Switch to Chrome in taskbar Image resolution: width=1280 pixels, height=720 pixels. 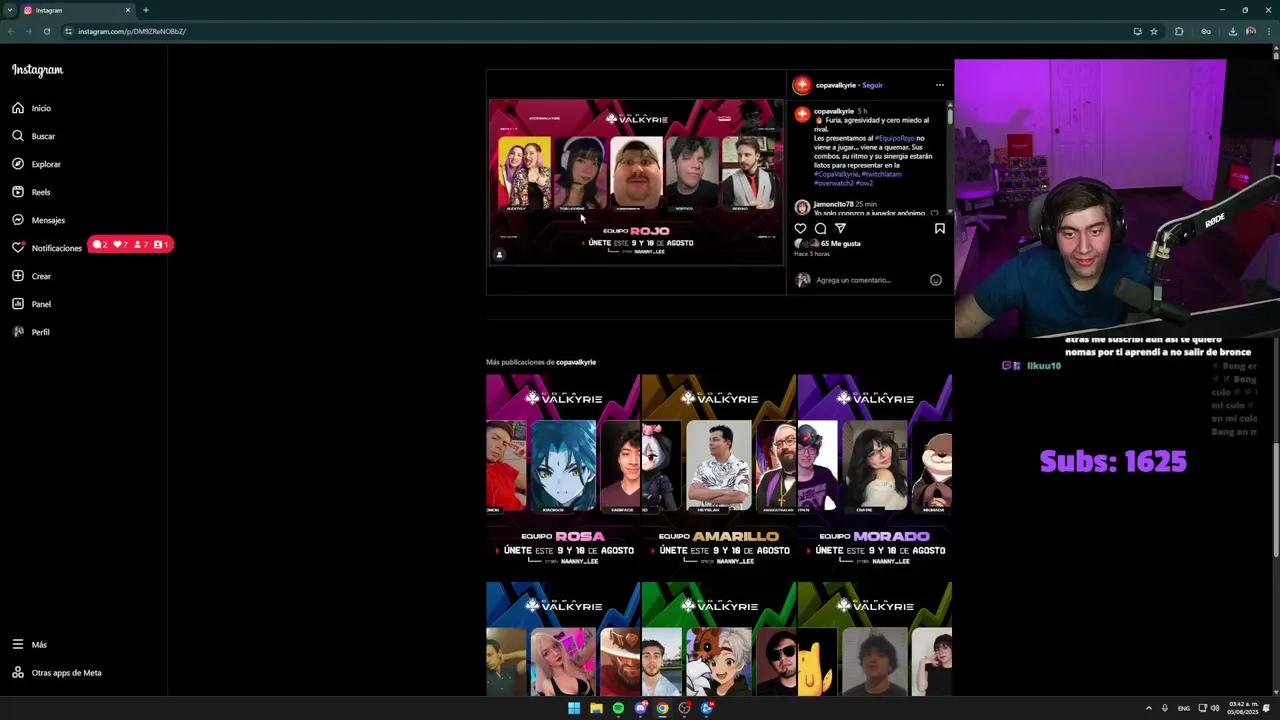click(x=662, y=708)
